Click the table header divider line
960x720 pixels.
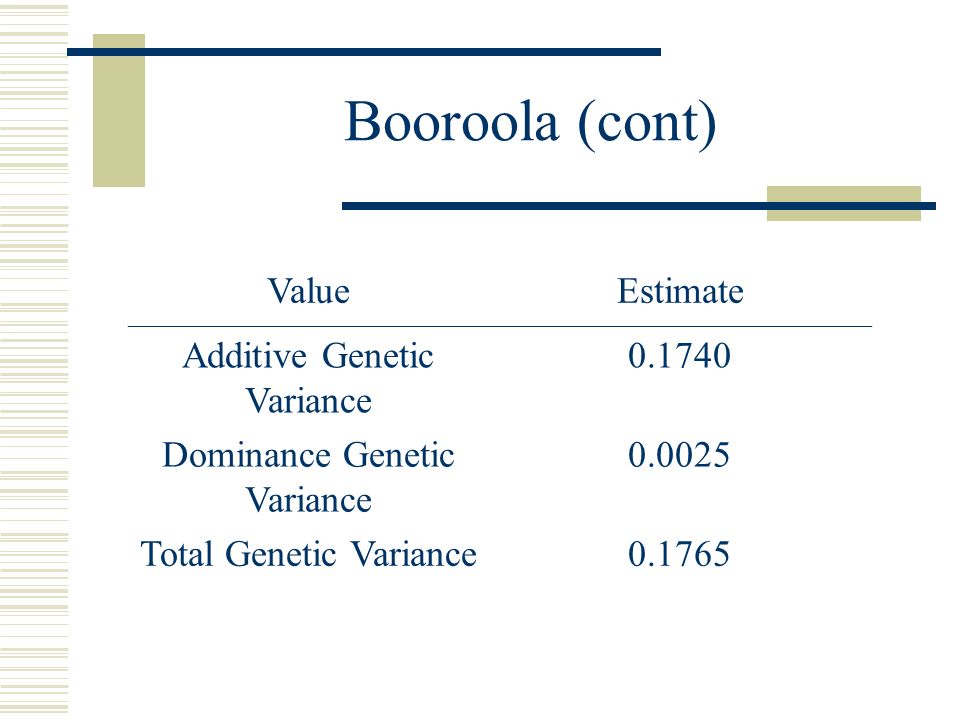500,327
